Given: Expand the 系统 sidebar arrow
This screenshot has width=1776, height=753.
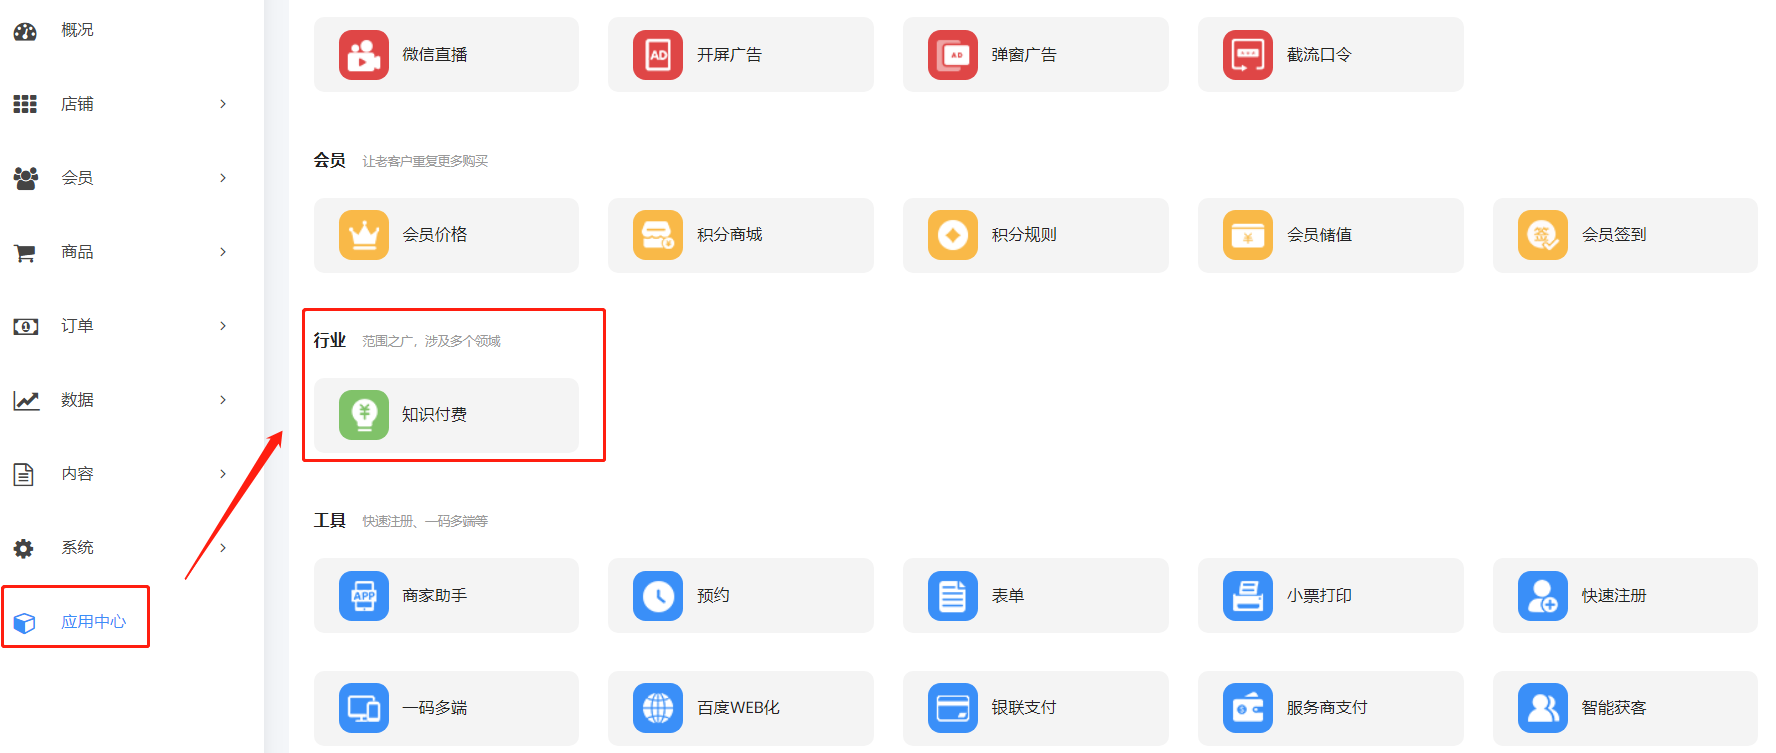Looking at the screenshot, I should point(223,548).
